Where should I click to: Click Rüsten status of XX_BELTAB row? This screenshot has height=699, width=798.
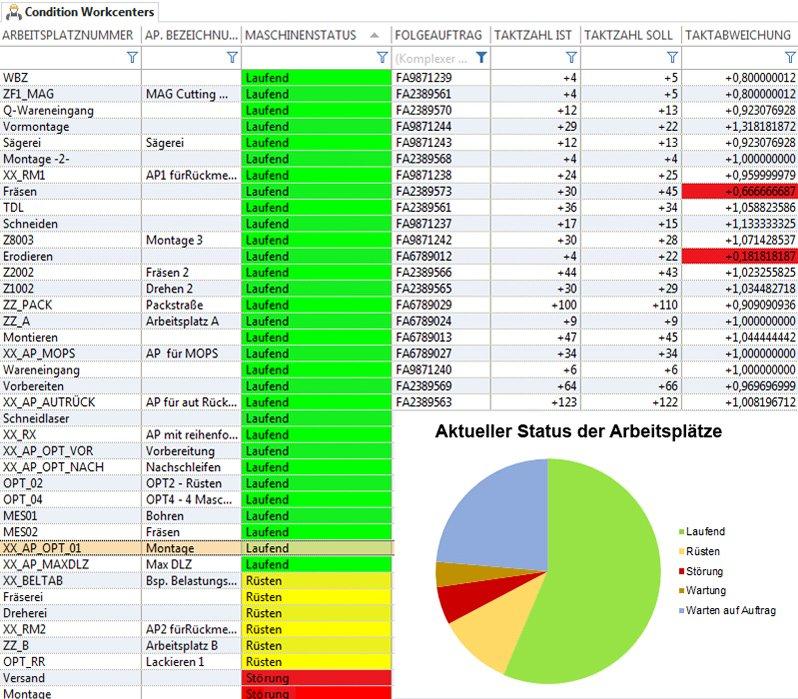[x=317, y=581]
